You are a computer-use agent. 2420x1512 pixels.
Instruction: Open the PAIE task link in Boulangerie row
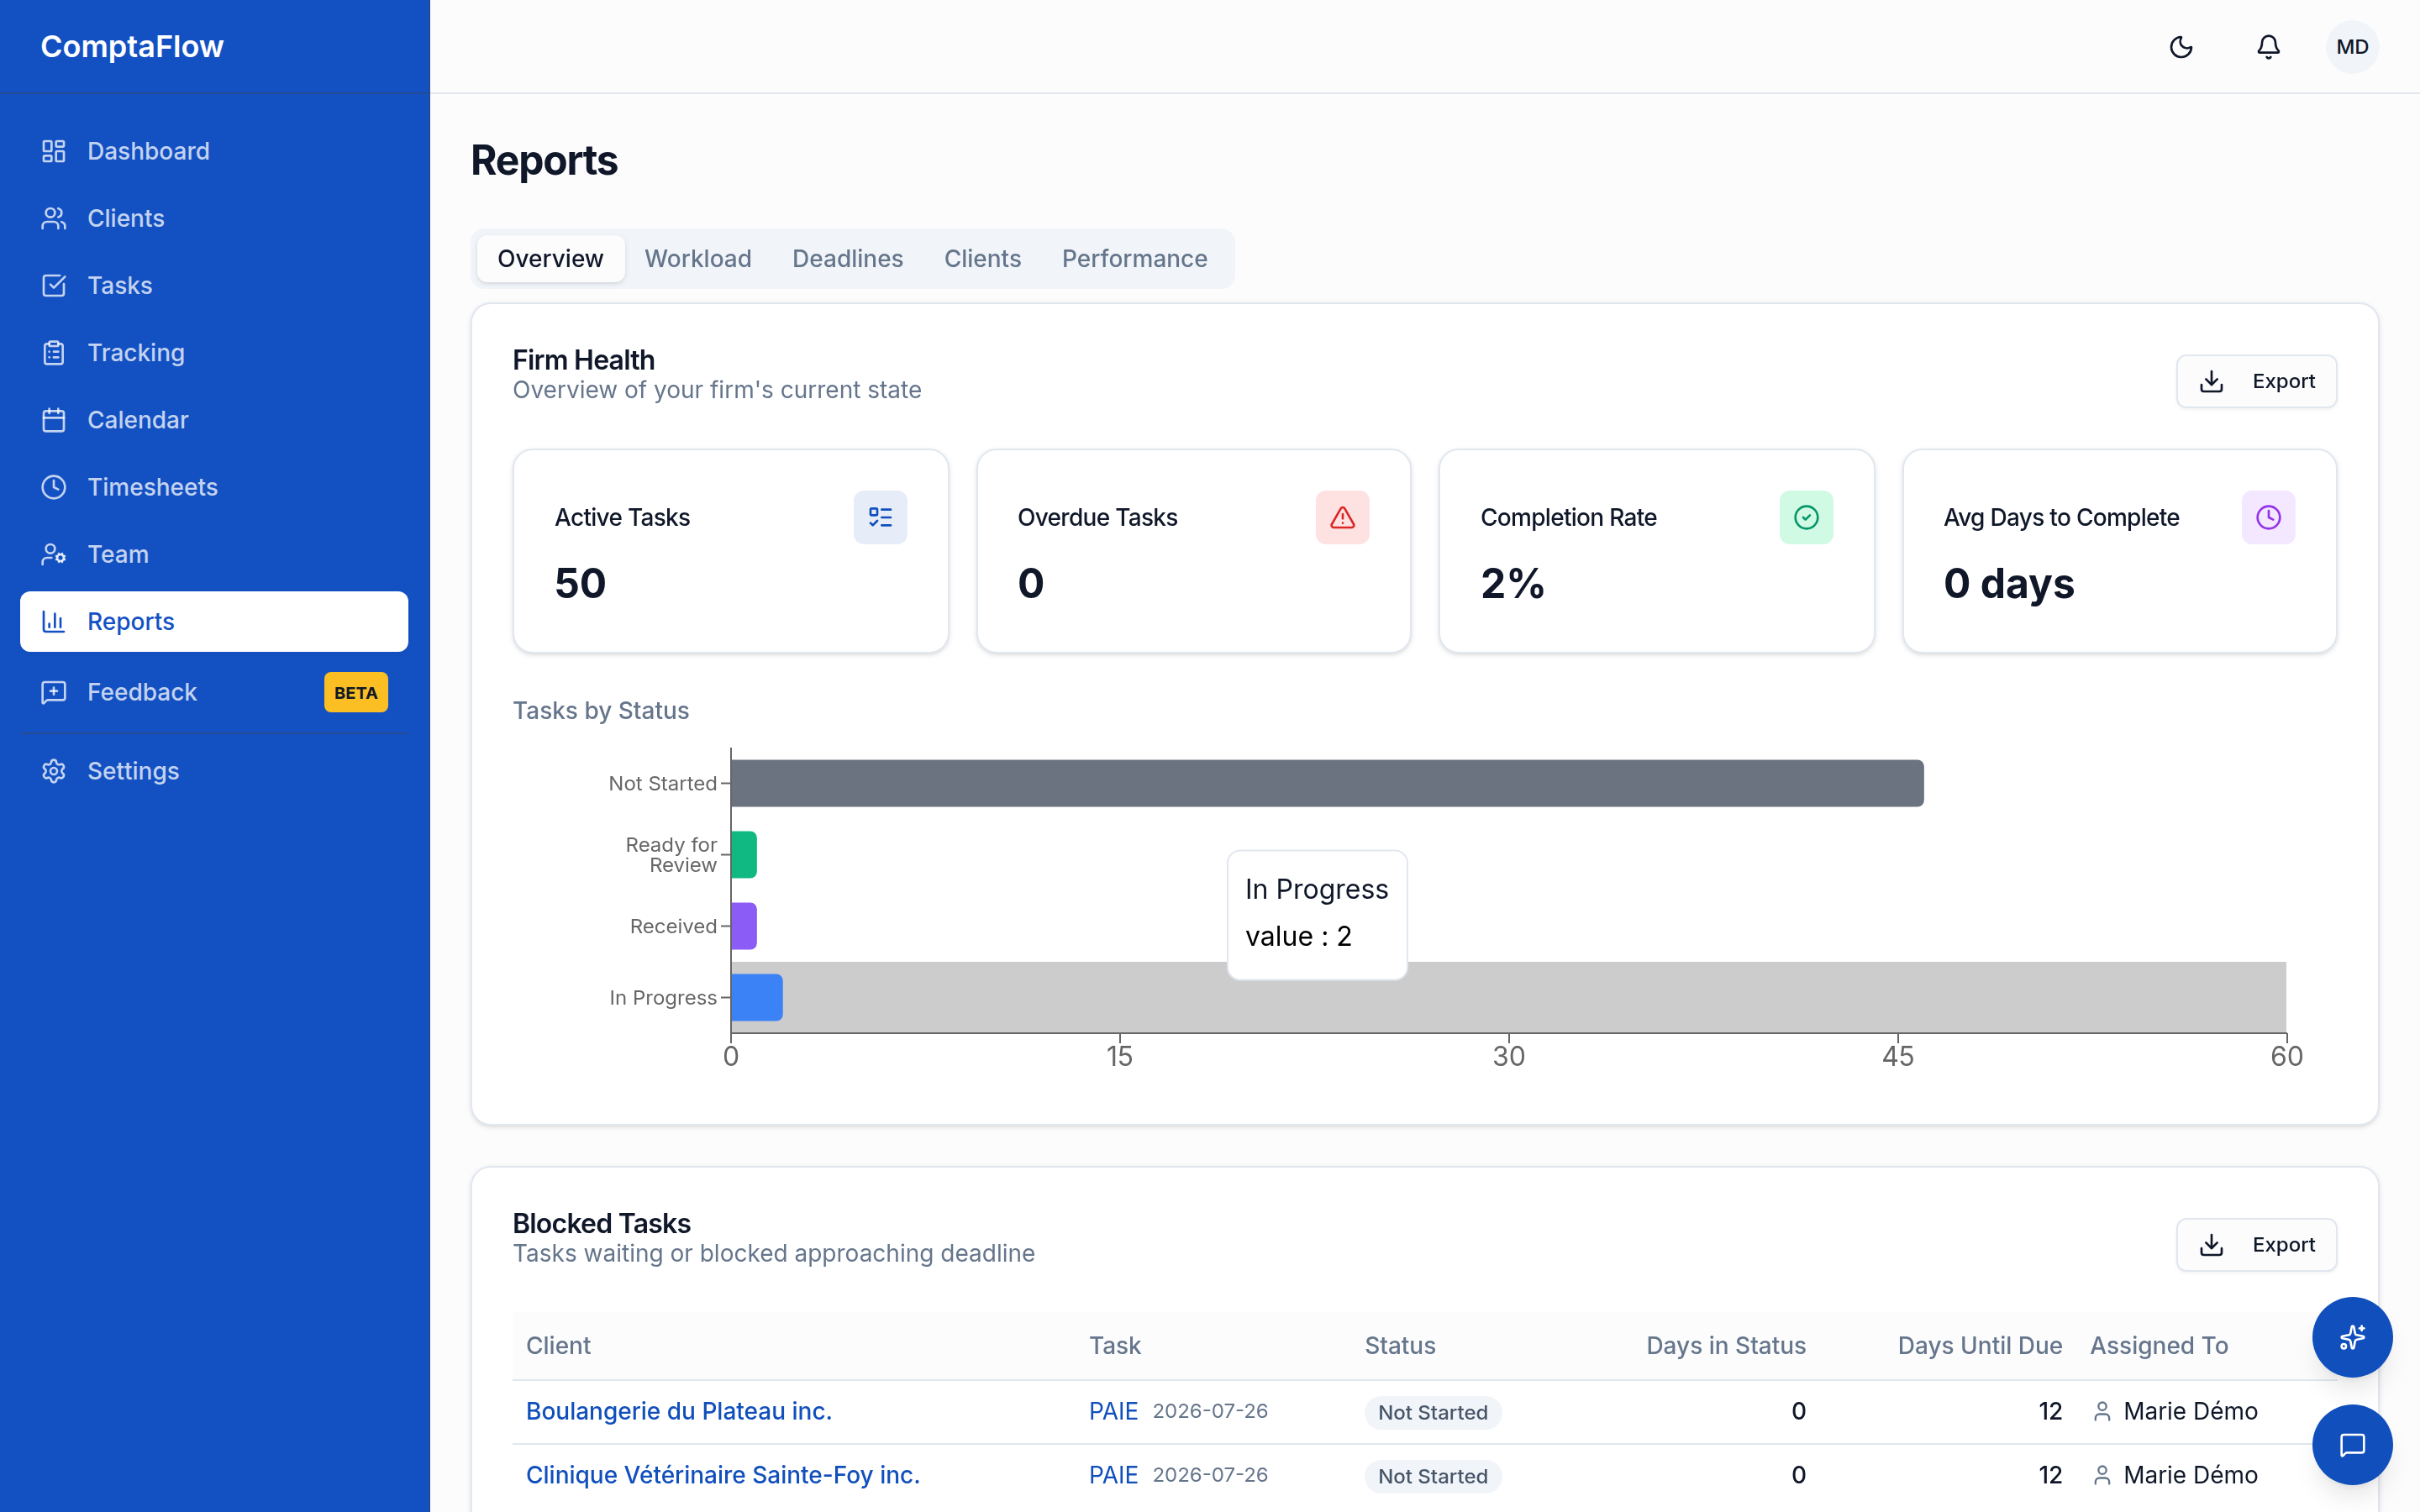coord(1113,1411)
